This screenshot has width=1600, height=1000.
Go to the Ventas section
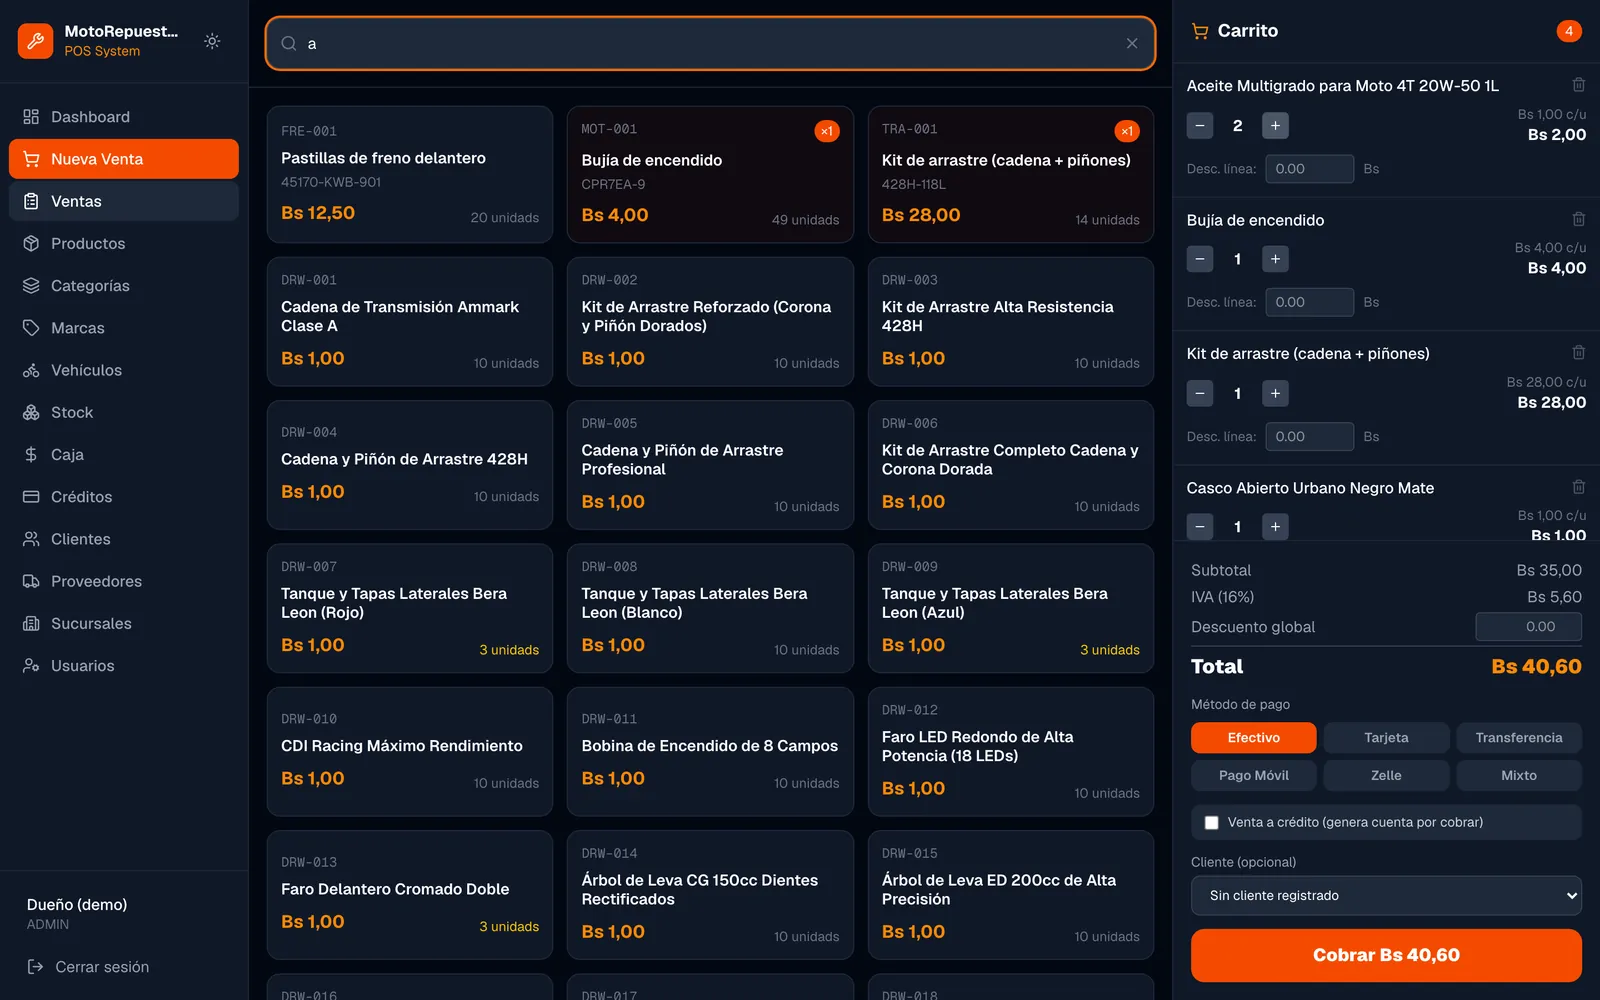pyautogui.click(x=124, y=201)
